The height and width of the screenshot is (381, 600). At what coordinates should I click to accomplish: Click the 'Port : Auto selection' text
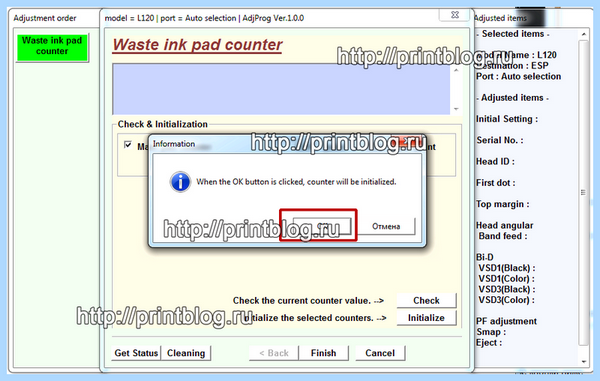(x=518, y=76)
